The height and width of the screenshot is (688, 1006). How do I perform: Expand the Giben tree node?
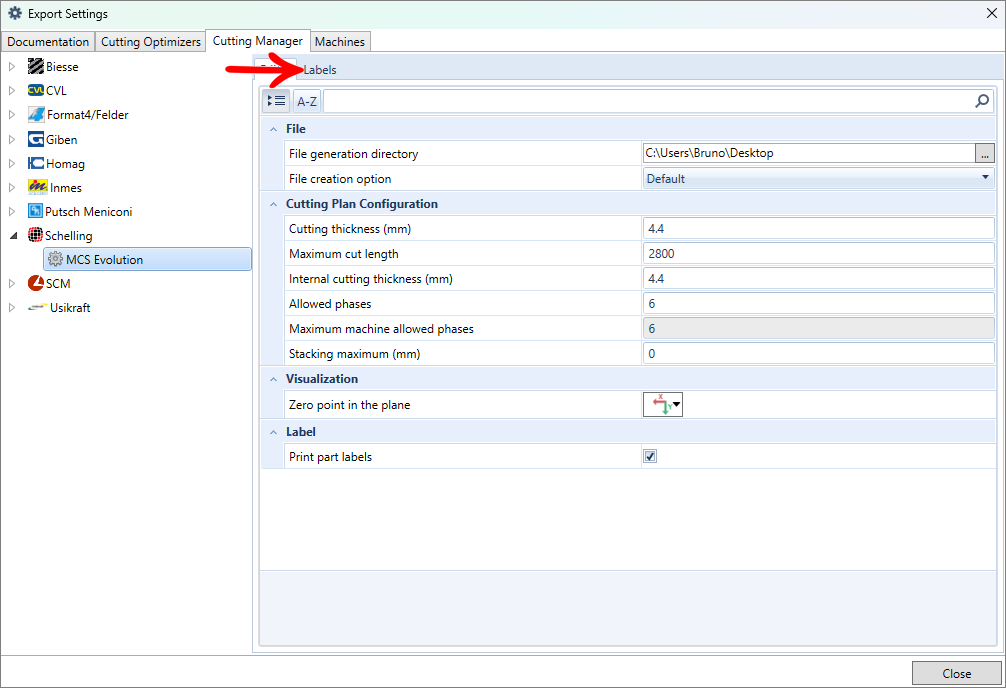click(x=12, y=139)
